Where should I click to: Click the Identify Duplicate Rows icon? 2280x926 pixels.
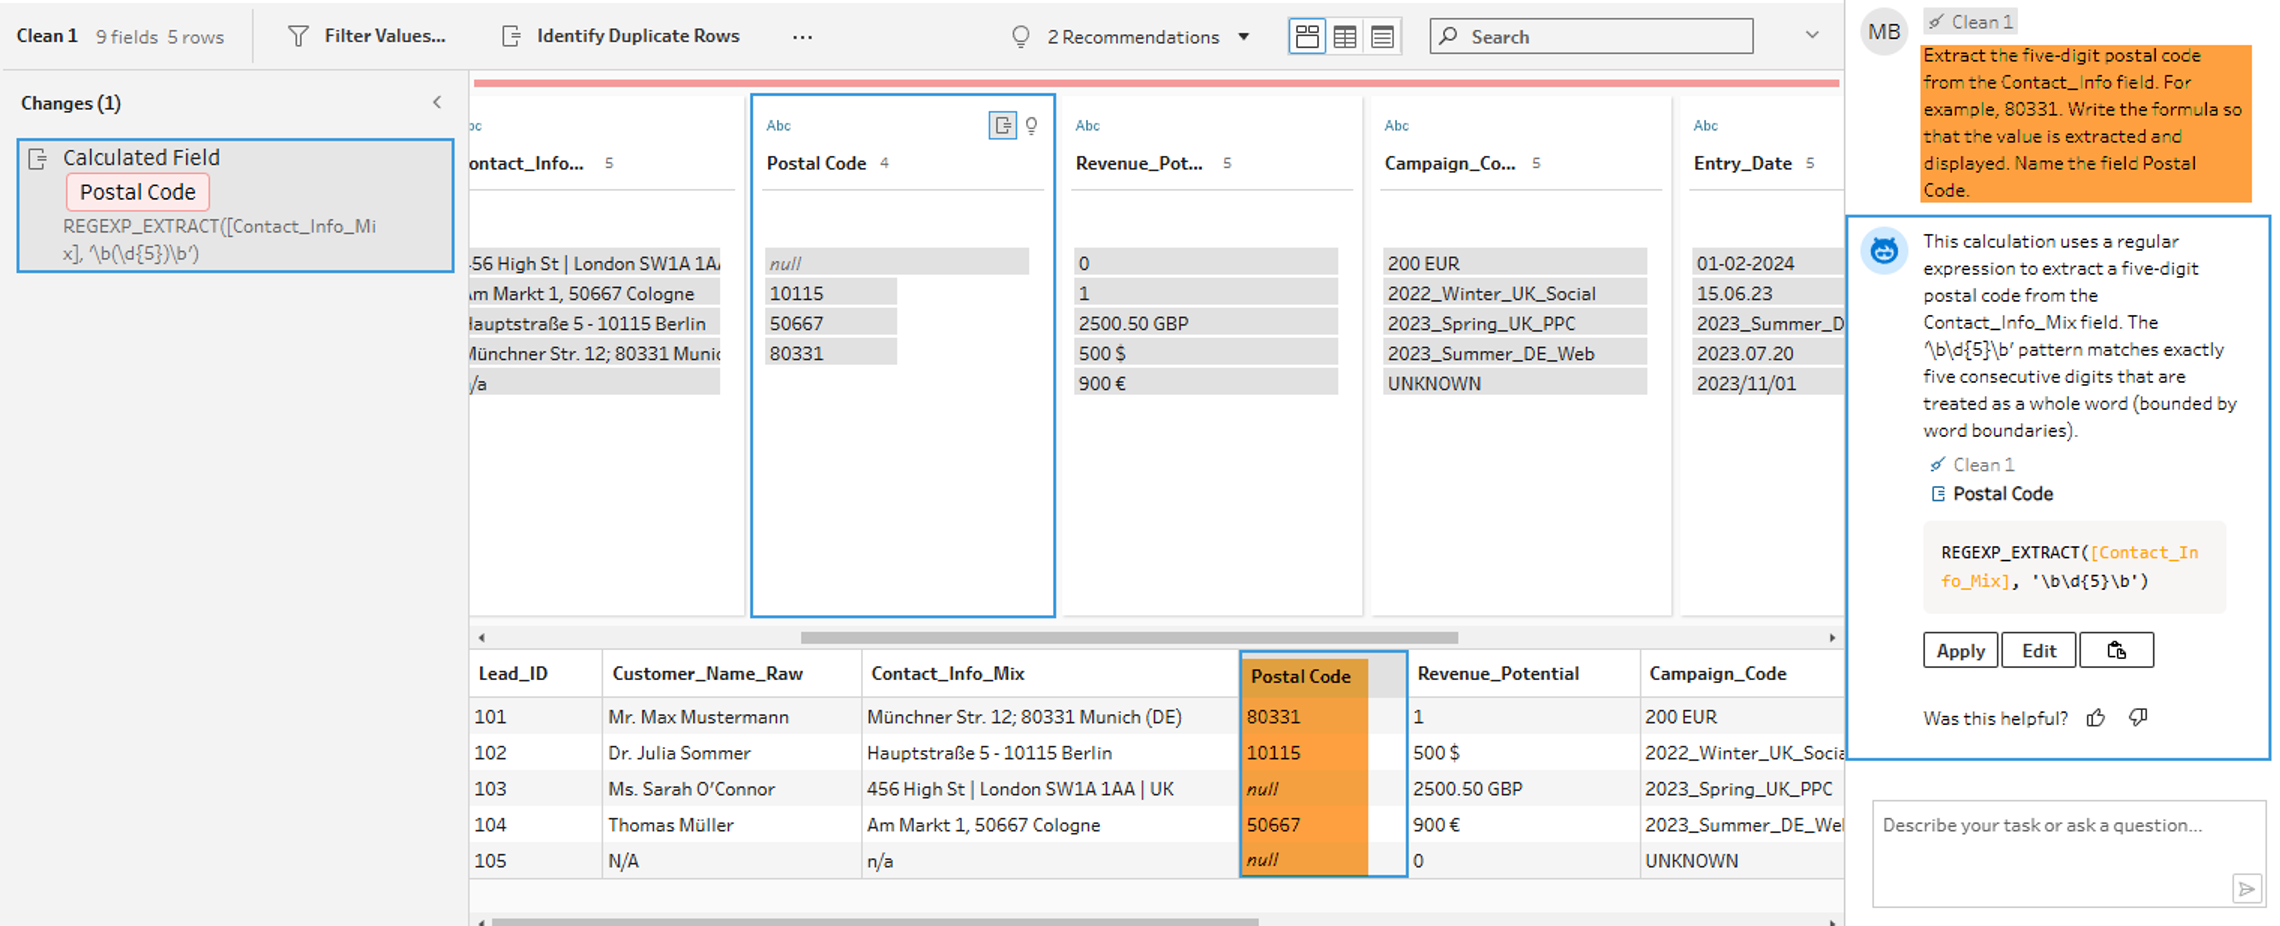[x=511, y=36]
